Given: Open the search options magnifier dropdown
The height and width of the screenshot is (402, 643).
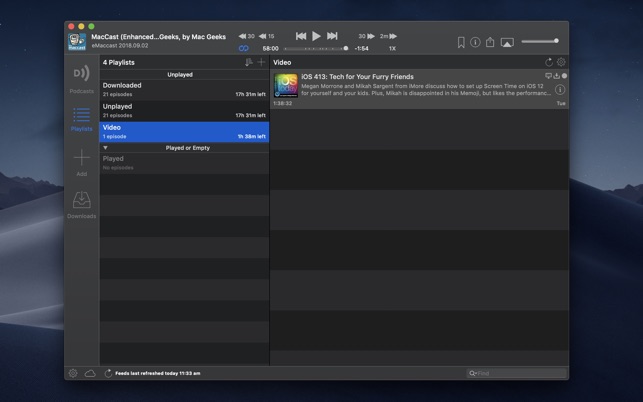Looking at the screenshot, I should point(472,373).
